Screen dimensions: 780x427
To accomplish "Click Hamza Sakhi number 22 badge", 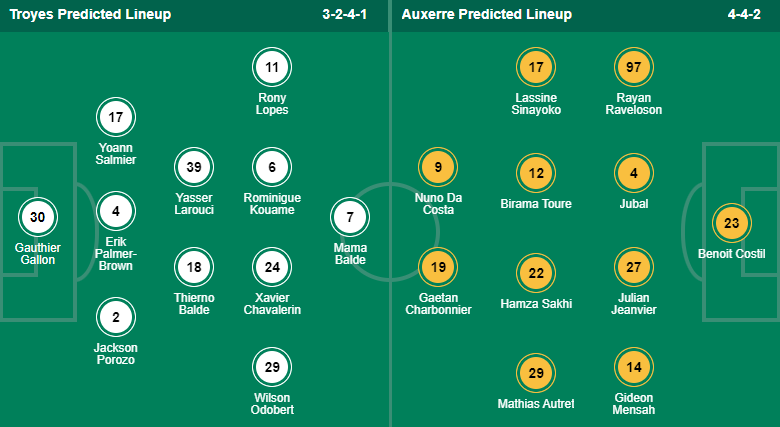I will click(x=536, y=273).
